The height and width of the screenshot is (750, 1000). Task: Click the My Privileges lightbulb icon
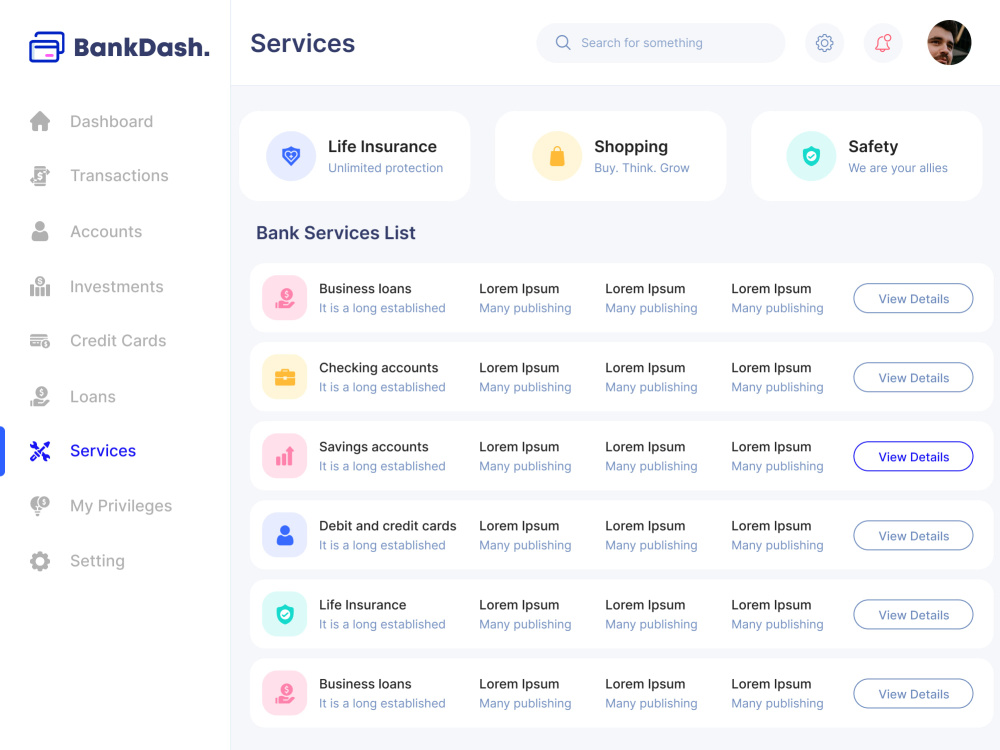click(x=40, y=506)
